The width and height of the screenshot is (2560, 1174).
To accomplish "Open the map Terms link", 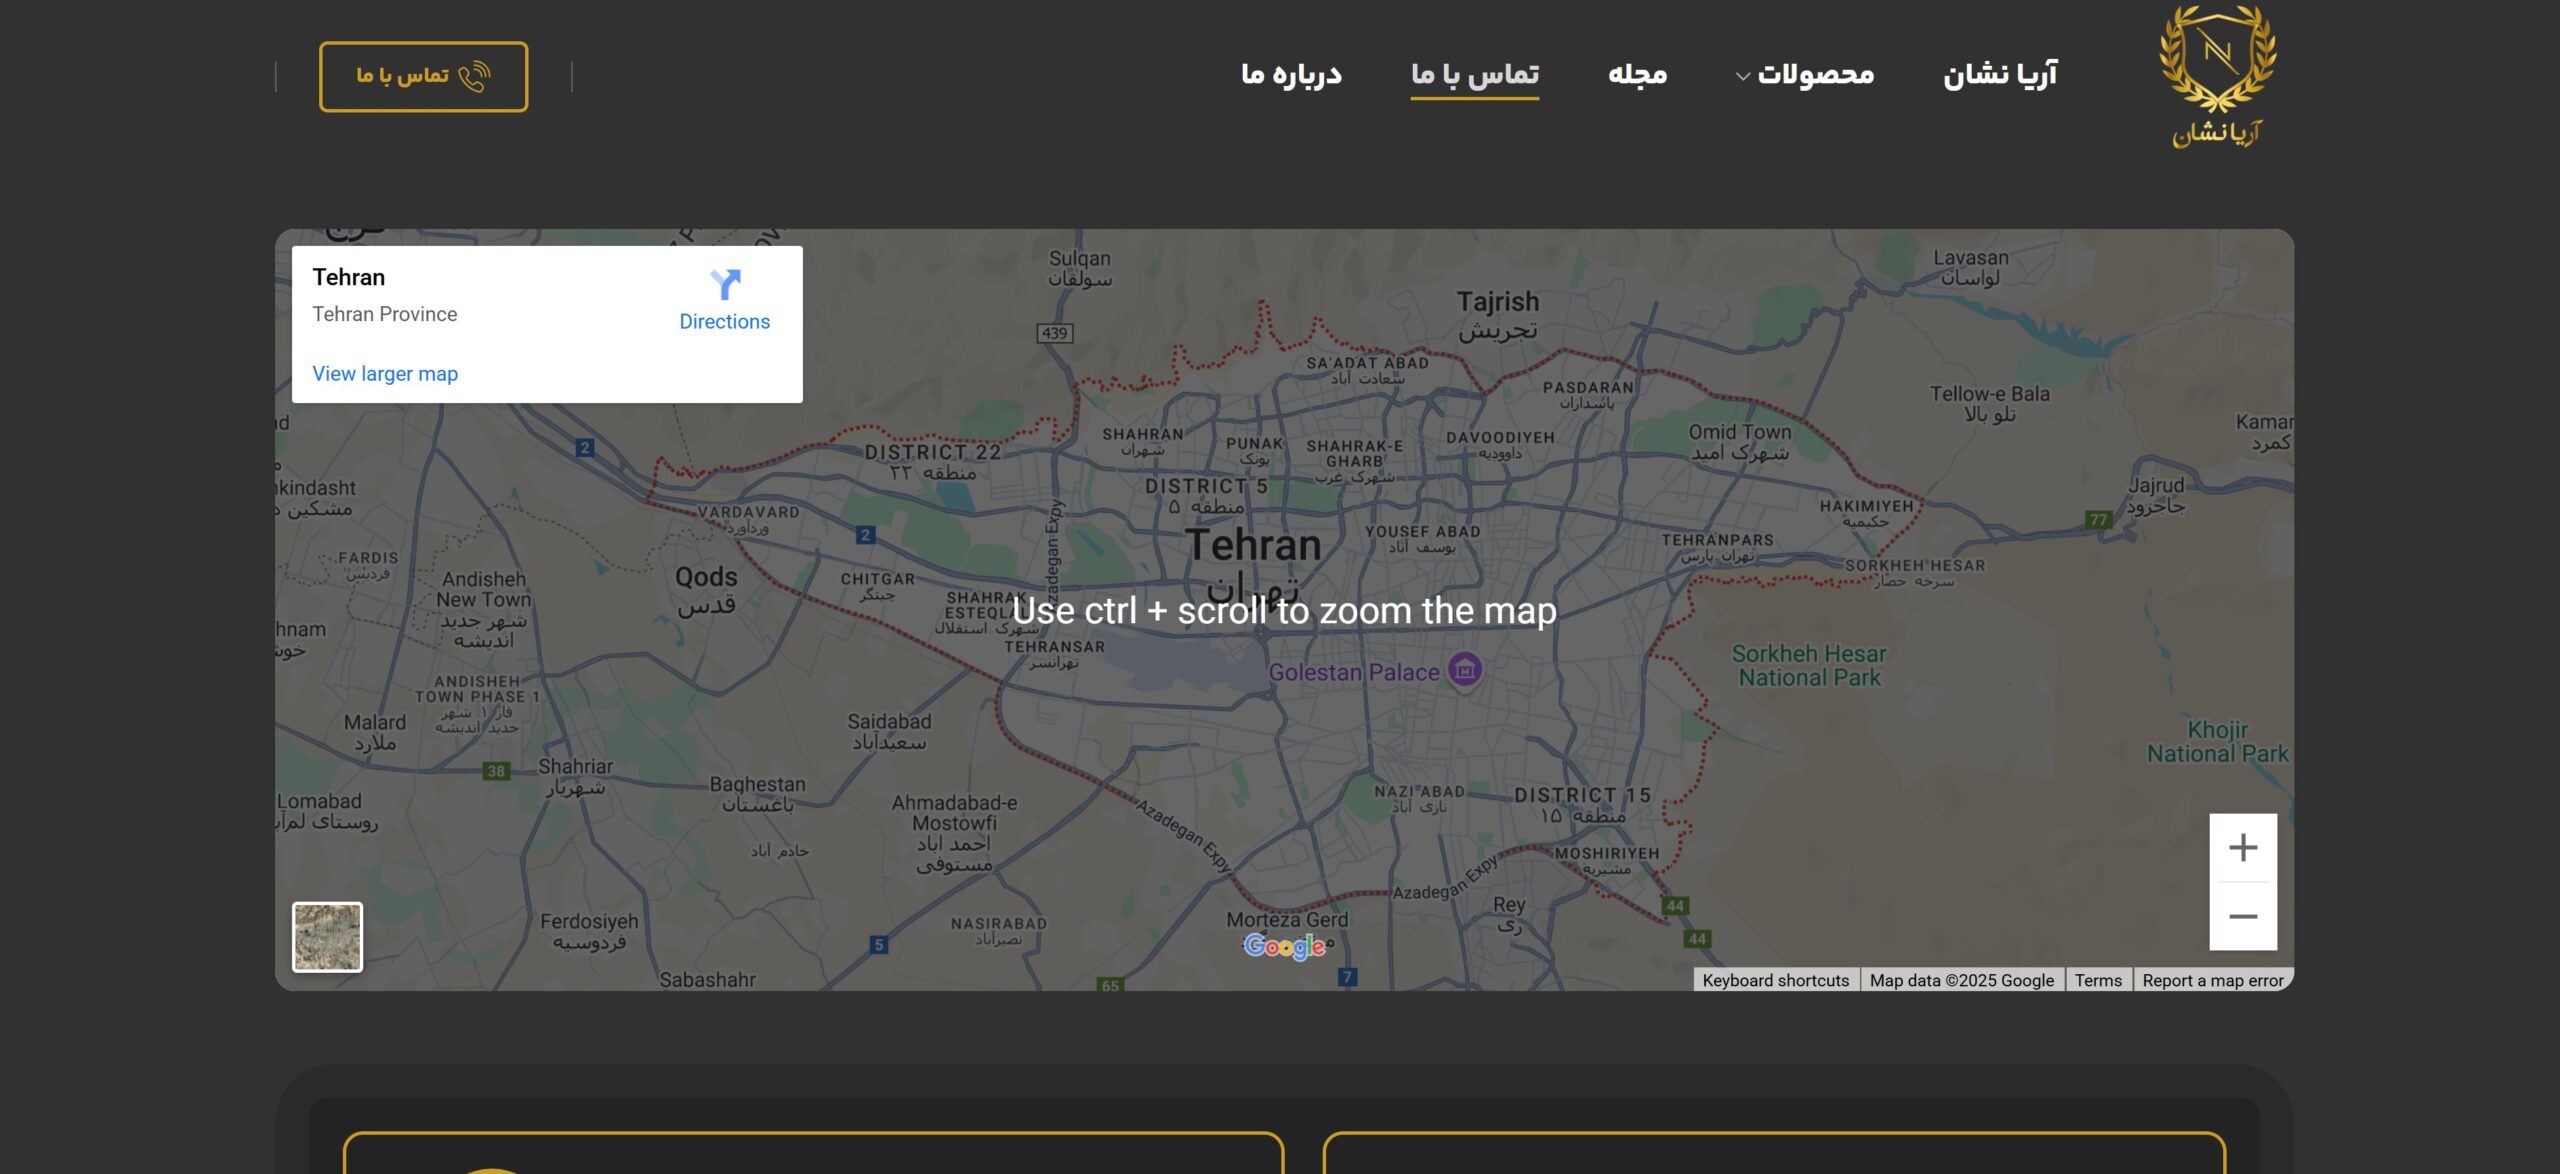I will pyautogui.click(x=2098, y=980).
